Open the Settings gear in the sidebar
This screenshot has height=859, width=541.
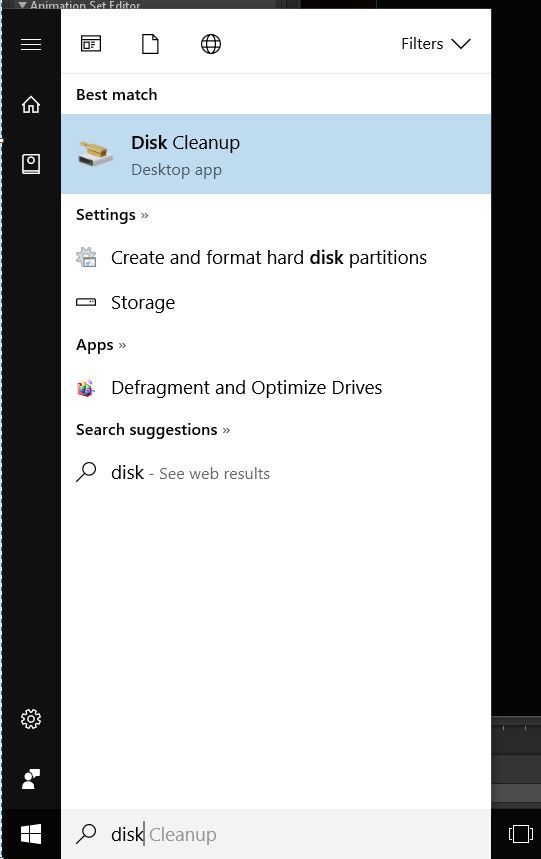(x=31, y=719)
